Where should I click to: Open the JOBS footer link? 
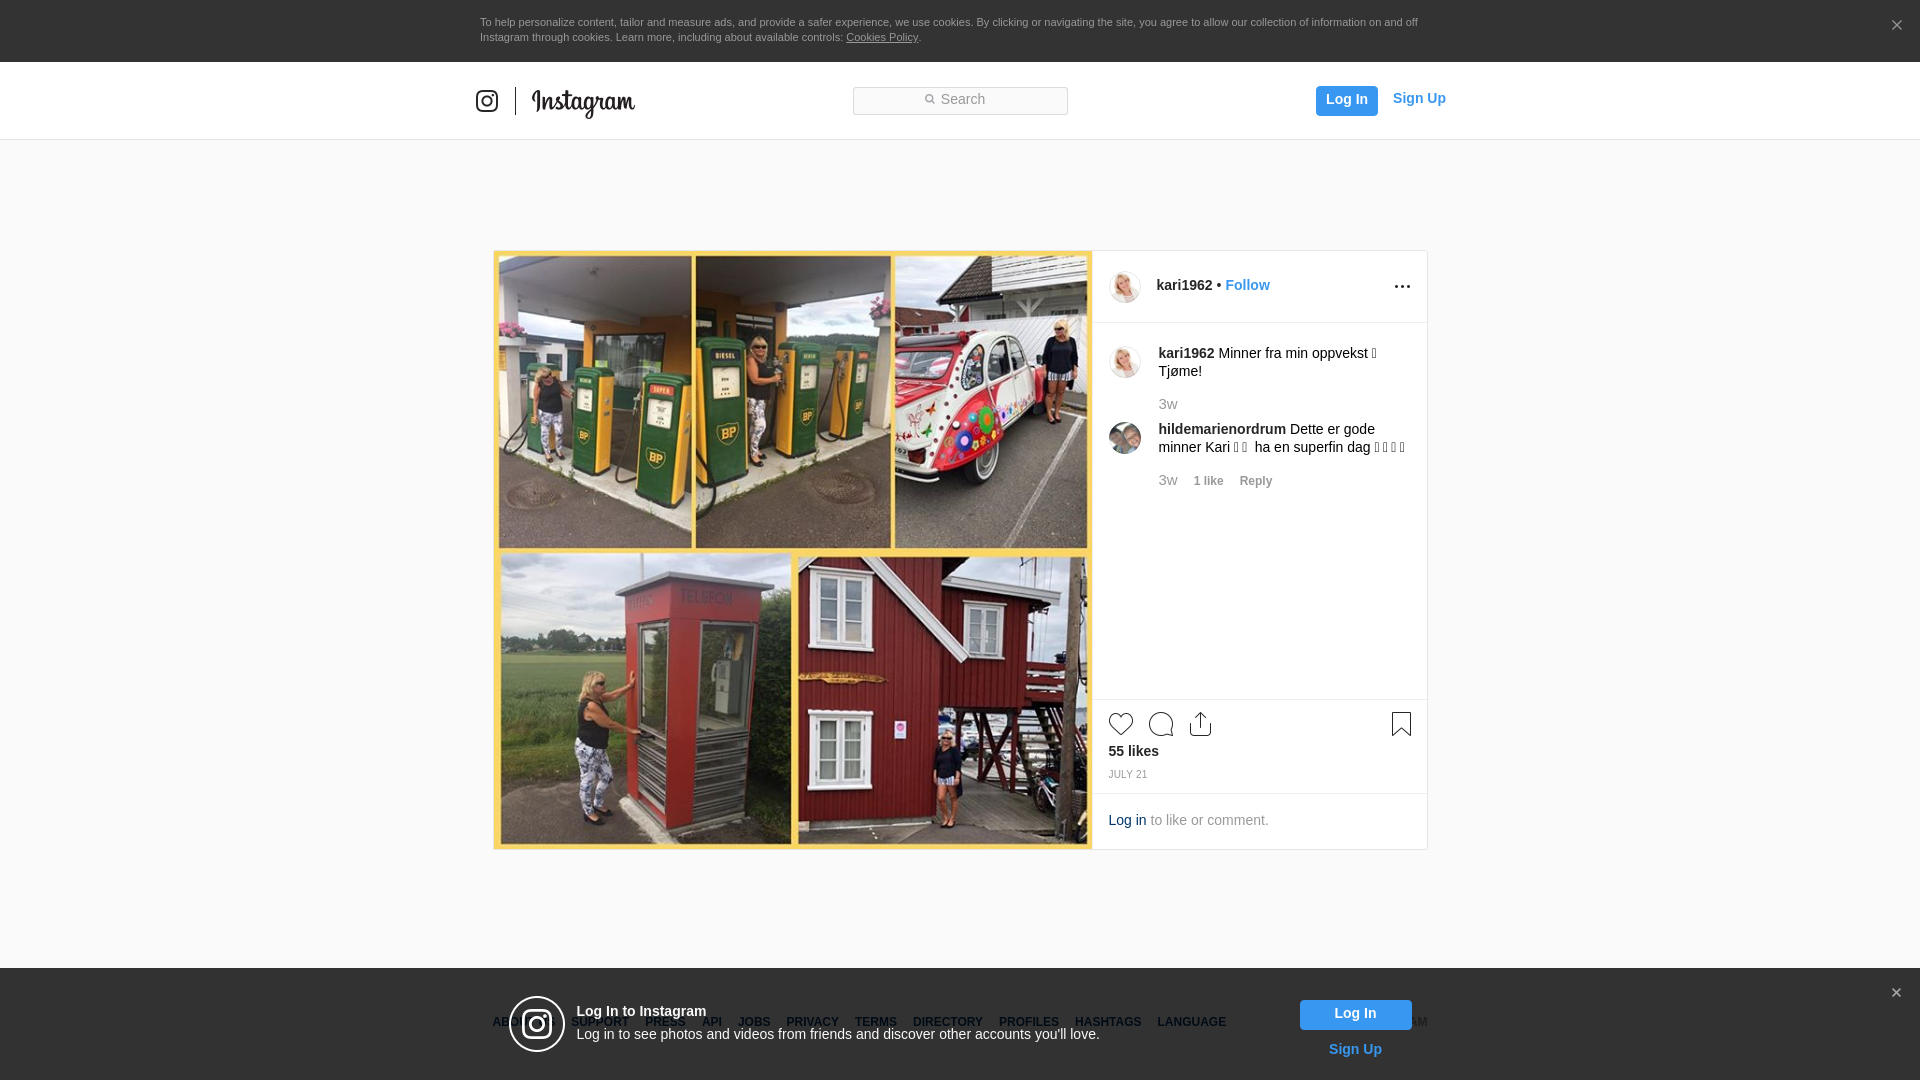(x=754, y=1022)
